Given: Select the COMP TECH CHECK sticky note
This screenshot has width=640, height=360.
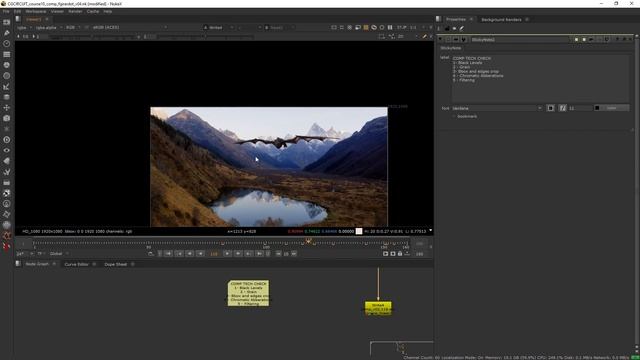Looking at the screenshot, I should [x=248, y=293].
